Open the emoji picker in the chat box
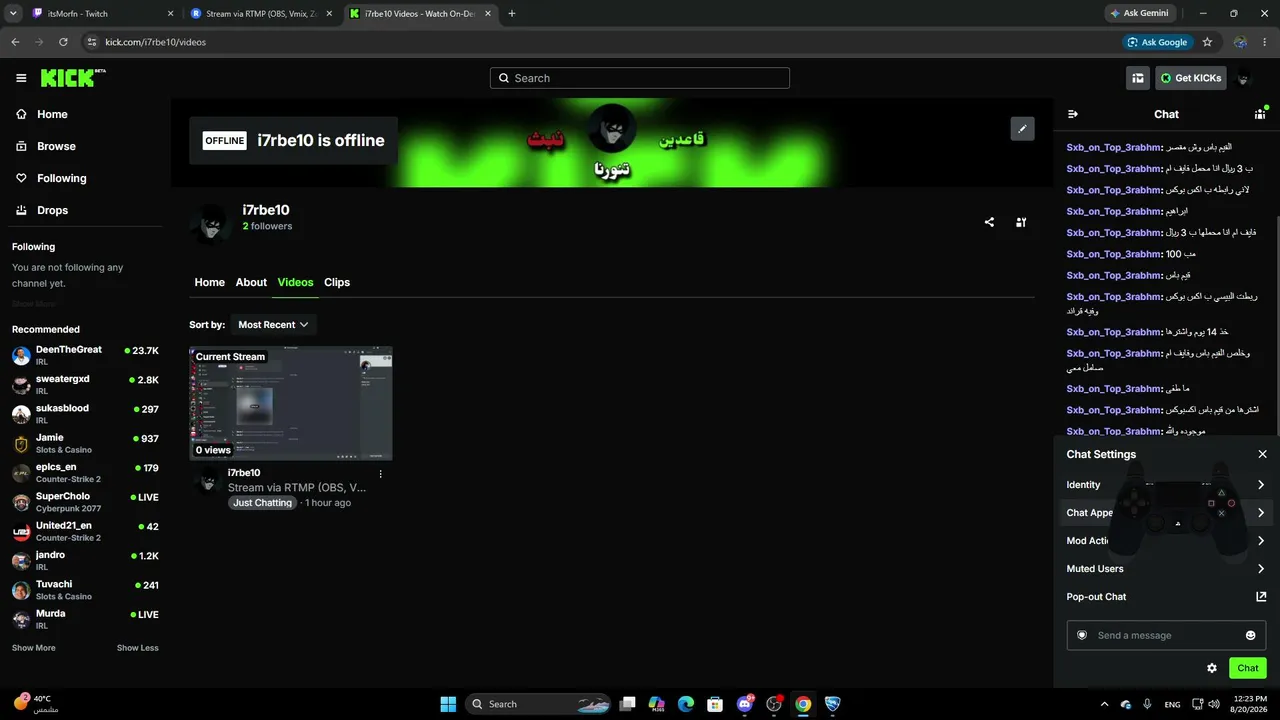The width and height of the screenshot is (1280, 720). [1250, 635]
